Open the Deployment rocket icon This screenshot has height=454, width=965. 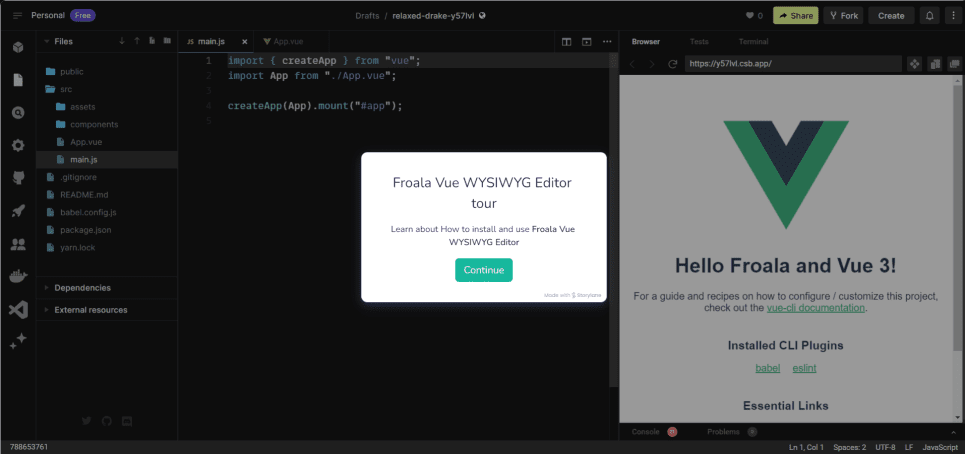point(18,211)
